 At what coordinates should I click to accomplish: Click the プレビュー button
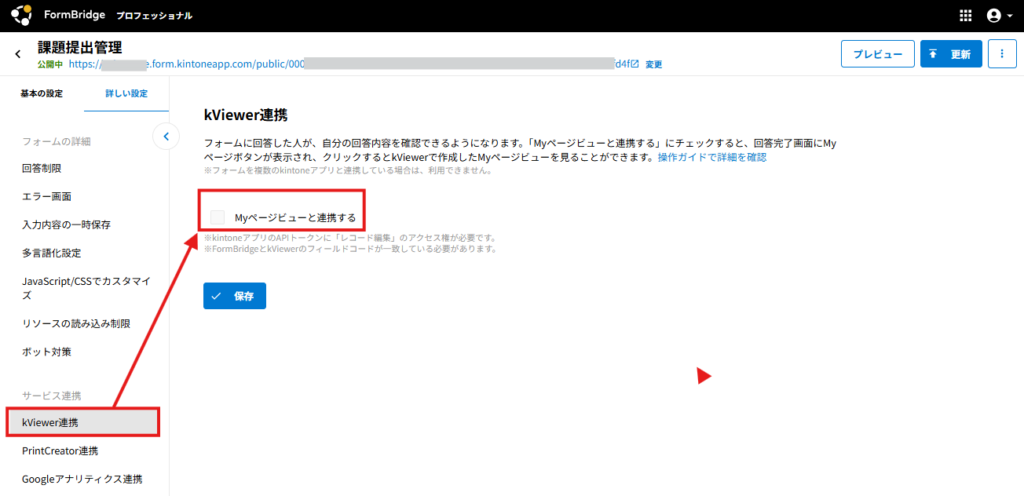click(x=877, y=54)
